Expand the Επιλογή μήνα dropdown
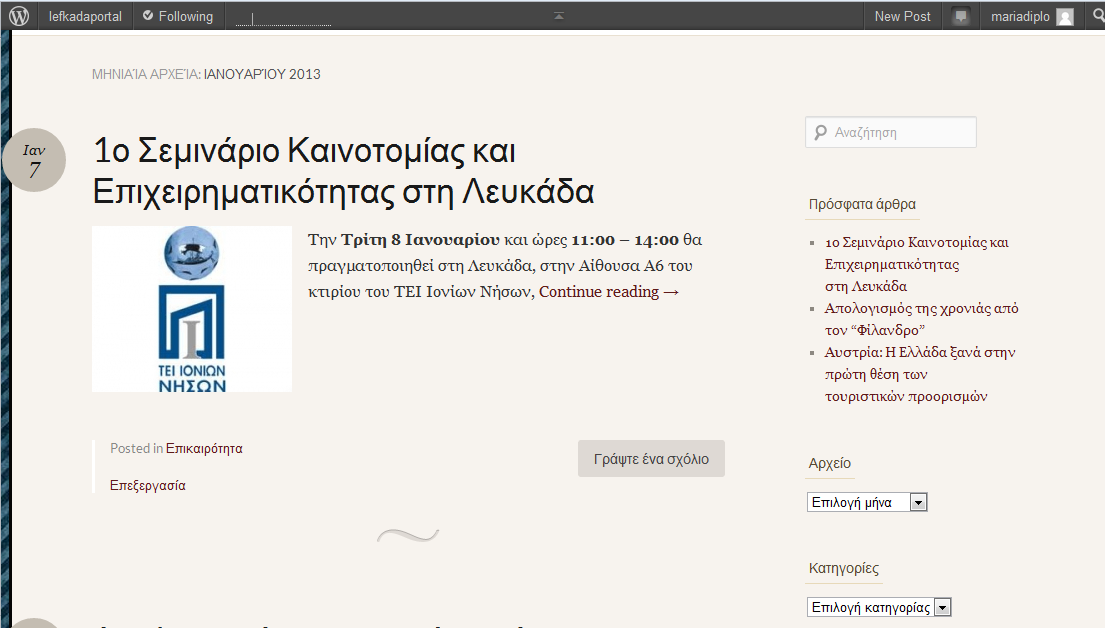Viewport: 1105px width, 628px height. [867, 503]
